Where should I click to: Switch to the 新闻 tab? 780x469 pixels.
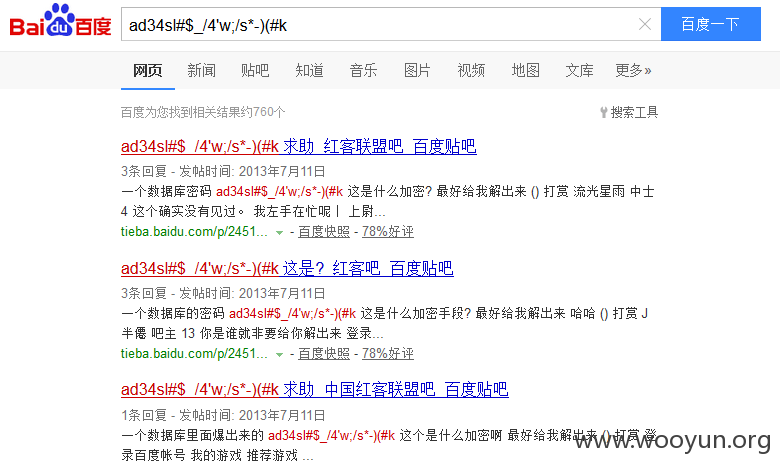pos(201,71)
